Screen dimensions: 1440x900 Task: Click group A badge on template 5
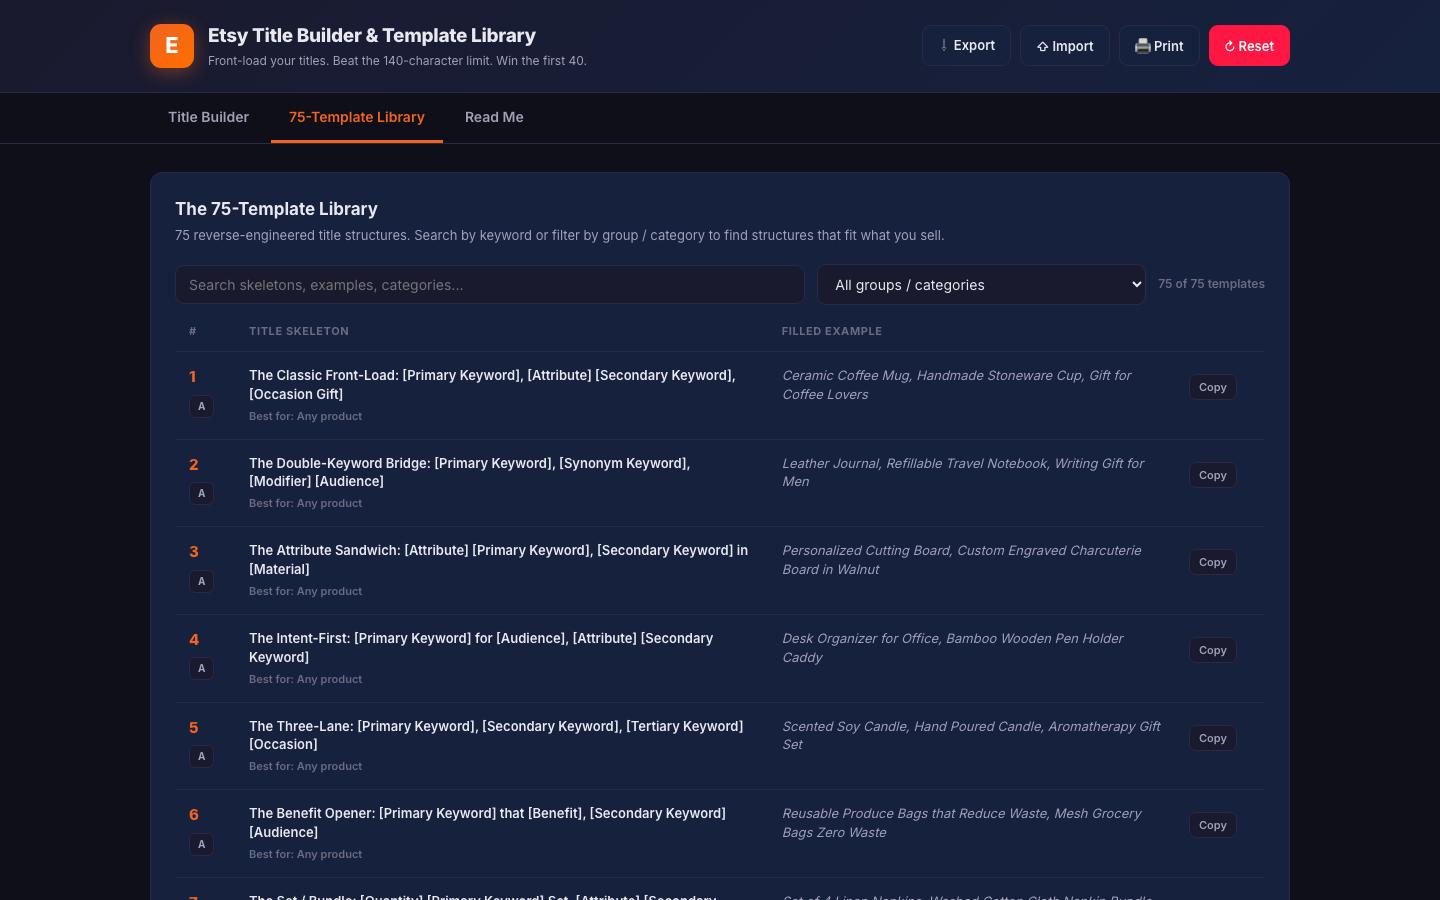201,756
